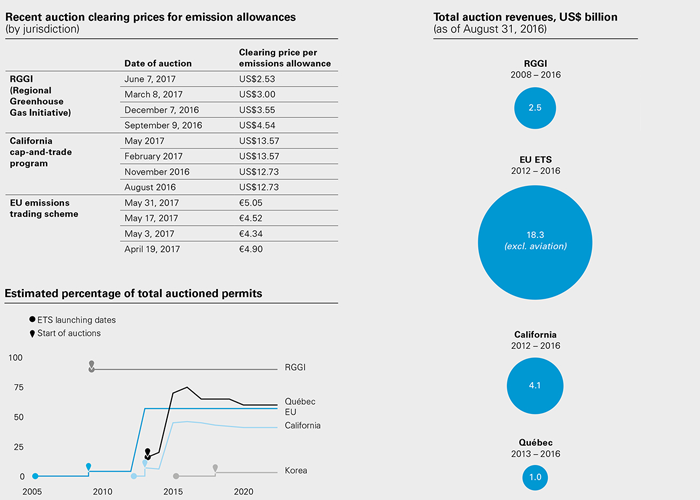The image size is (700, 500).
Task: Click the ETS launching dates legend dot
Action: [x=33, y=317]
